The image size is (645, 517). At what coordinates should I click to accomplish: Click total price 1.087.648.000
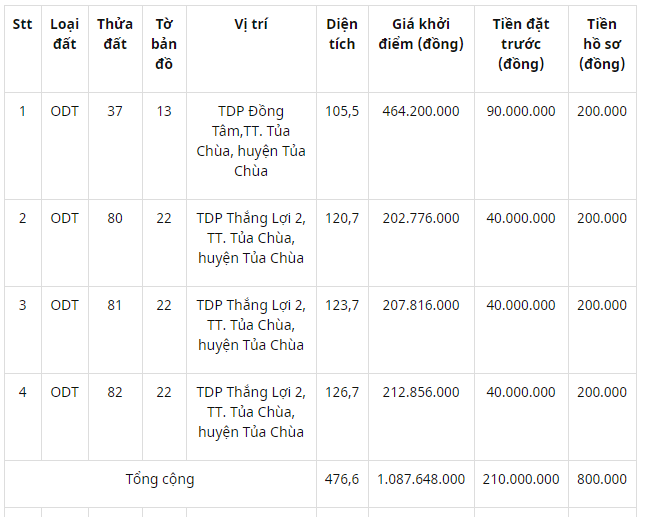click(x=421, y=479)
